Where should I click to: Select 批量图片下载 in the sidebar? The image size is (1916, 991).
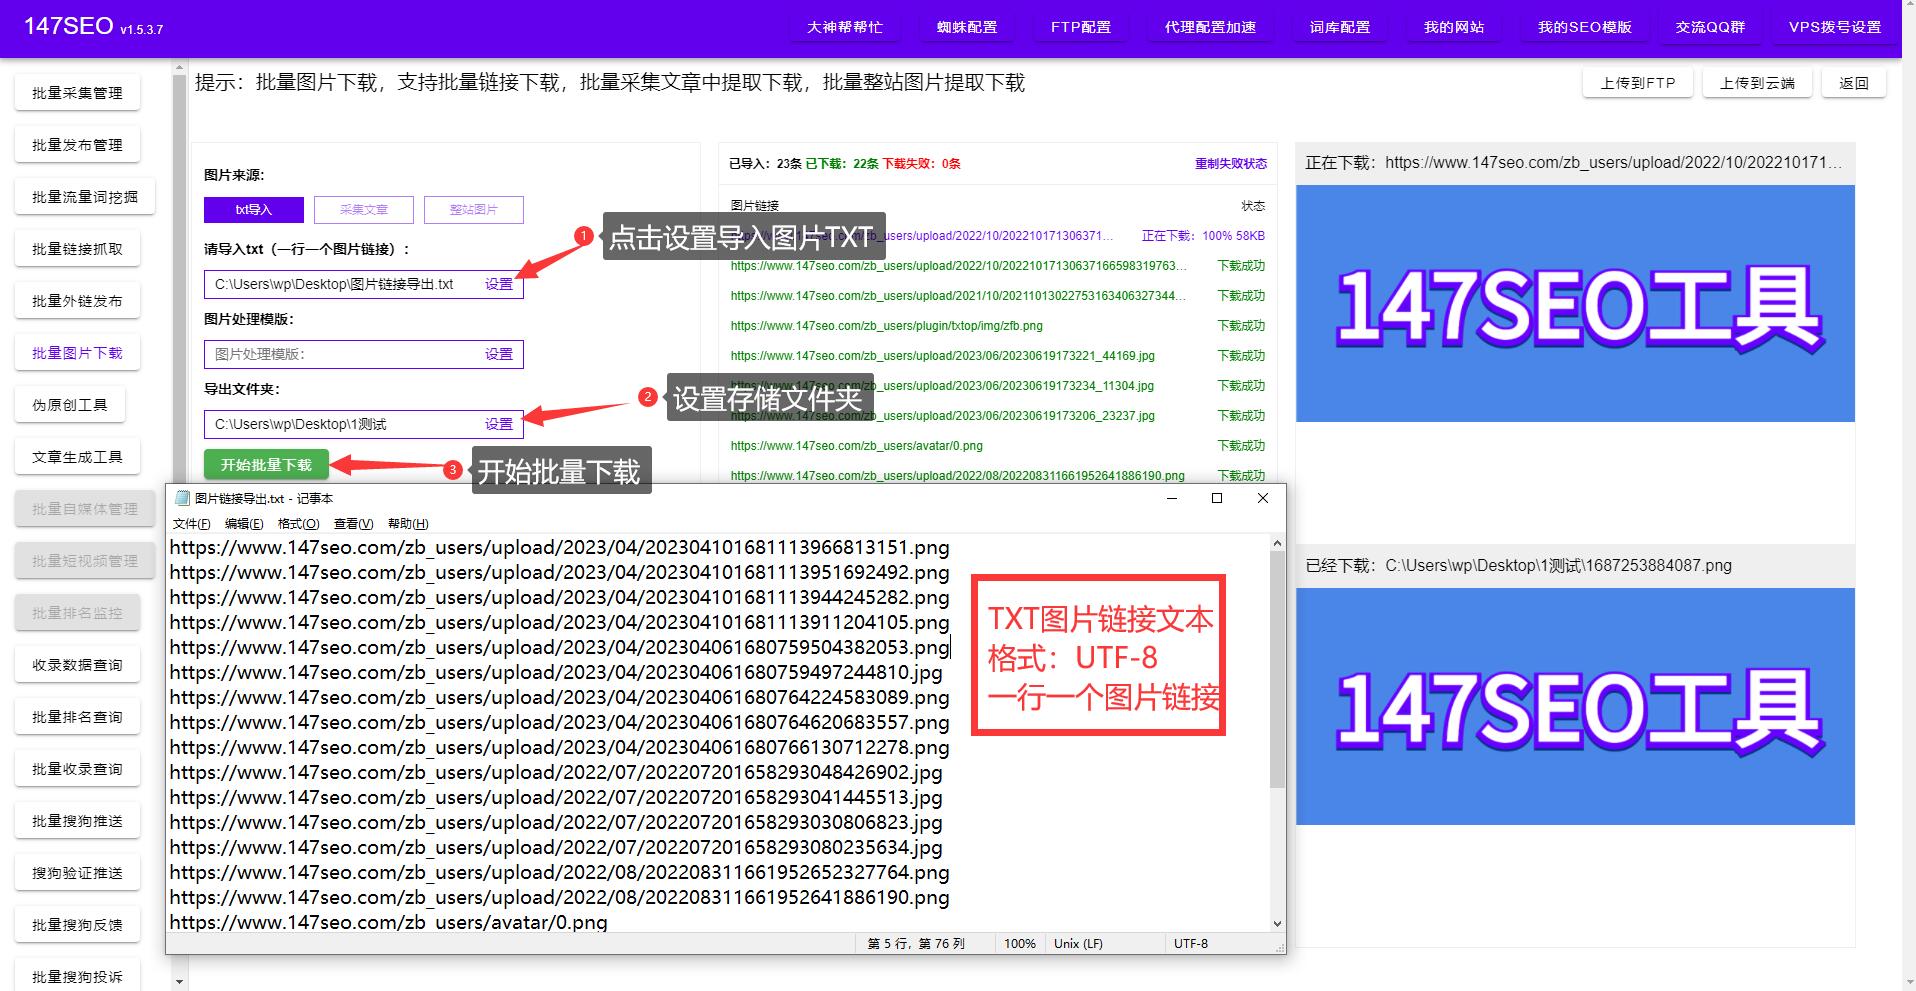(x=77, y=353)
